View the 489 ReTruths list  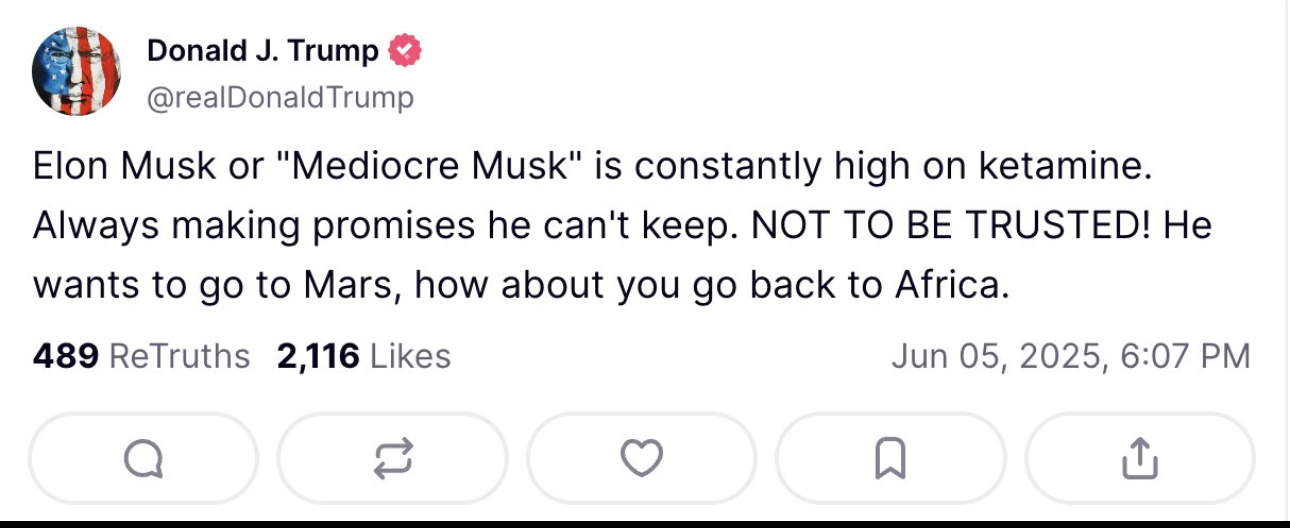tap(141, 356)
